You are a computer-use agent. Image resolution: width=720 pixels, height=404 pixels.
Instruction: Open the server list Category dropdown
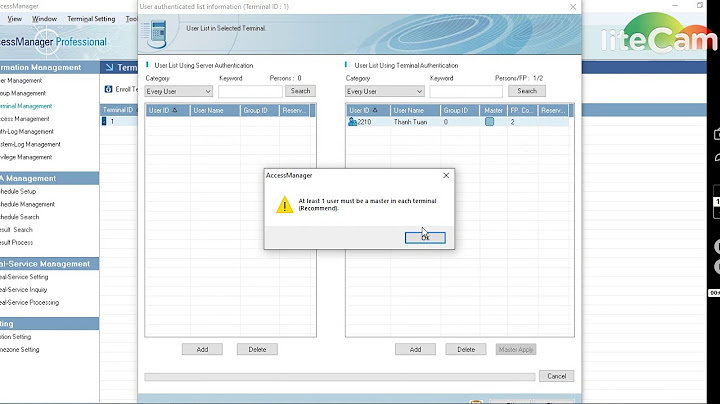tap(178, 91)
